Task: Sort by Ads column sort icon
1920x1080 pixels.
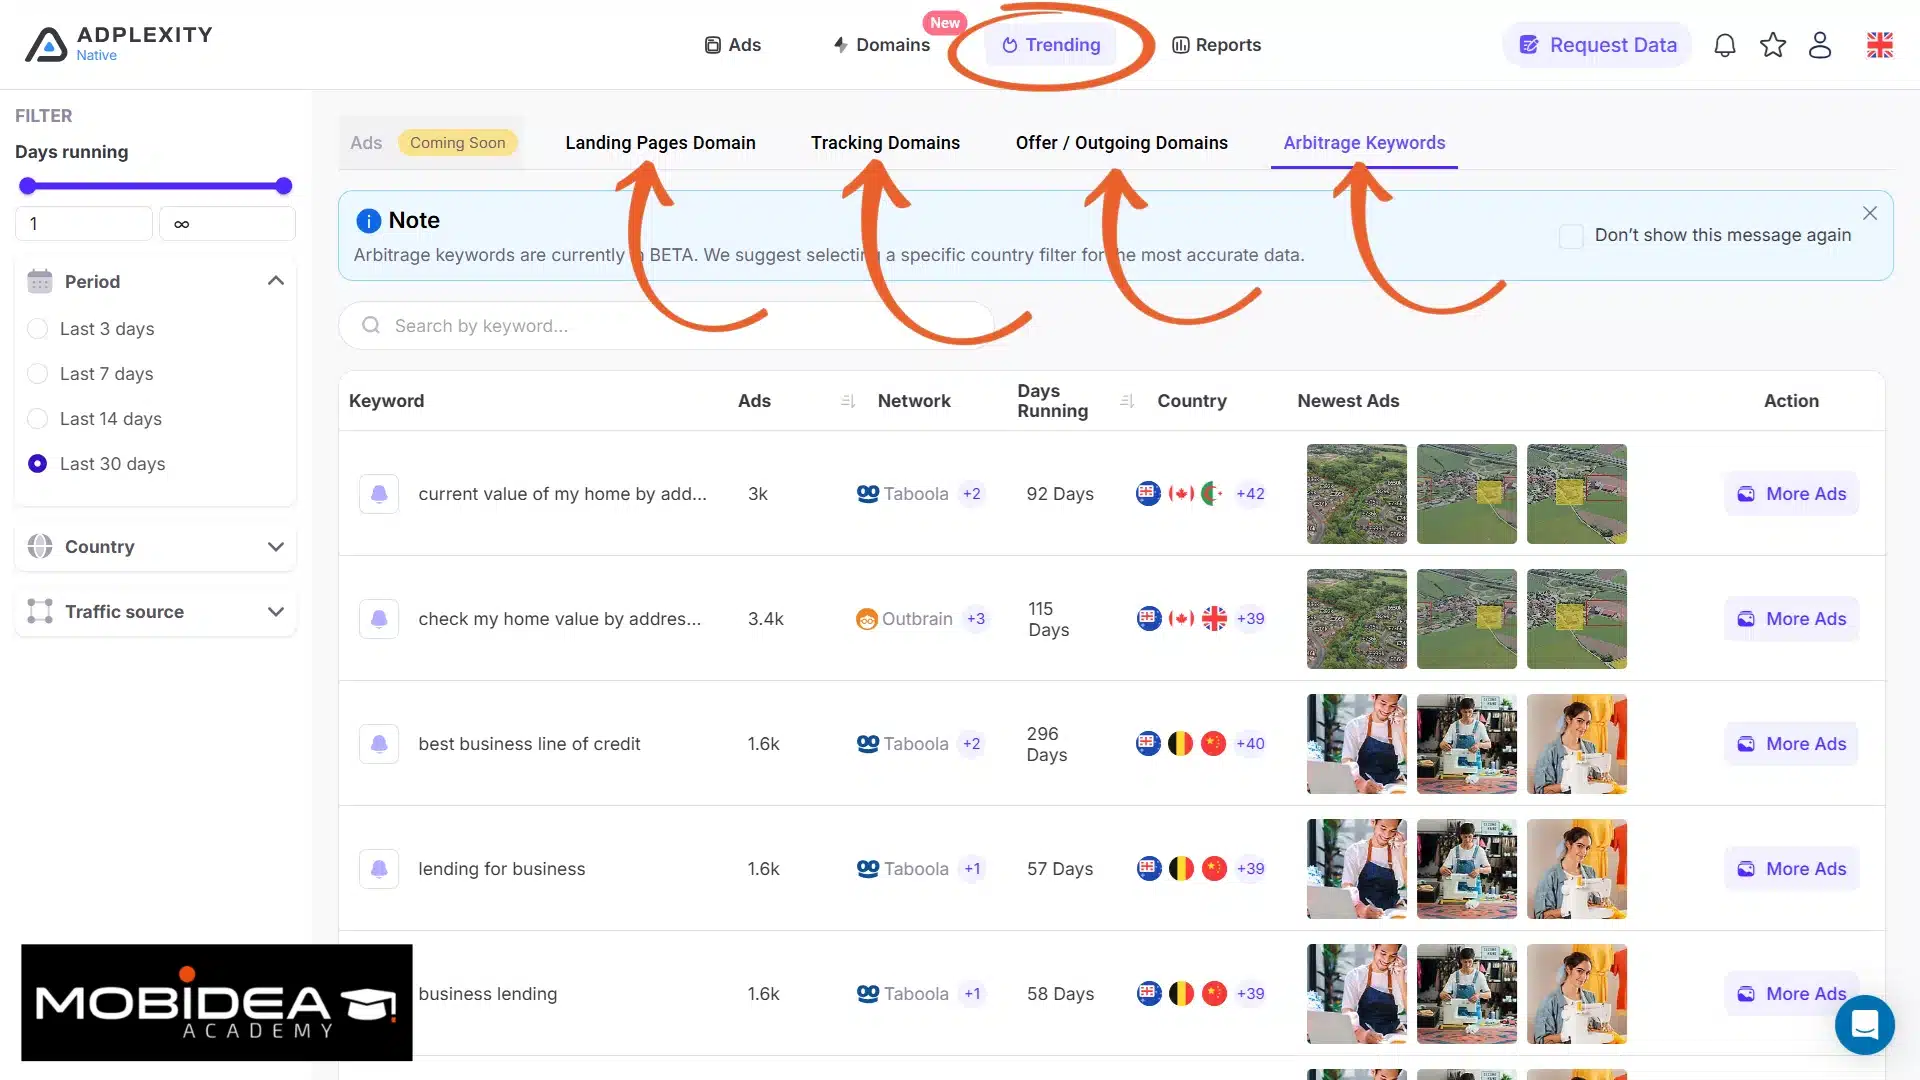Action: [x=848, y=401]
